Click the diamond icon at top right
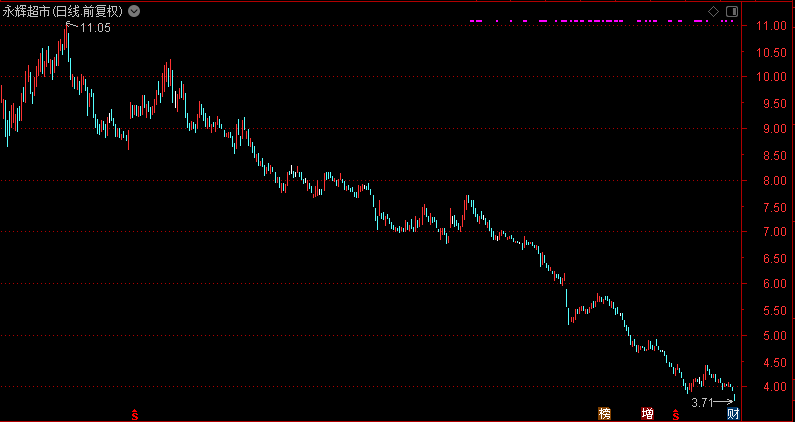 coord(713,11)
